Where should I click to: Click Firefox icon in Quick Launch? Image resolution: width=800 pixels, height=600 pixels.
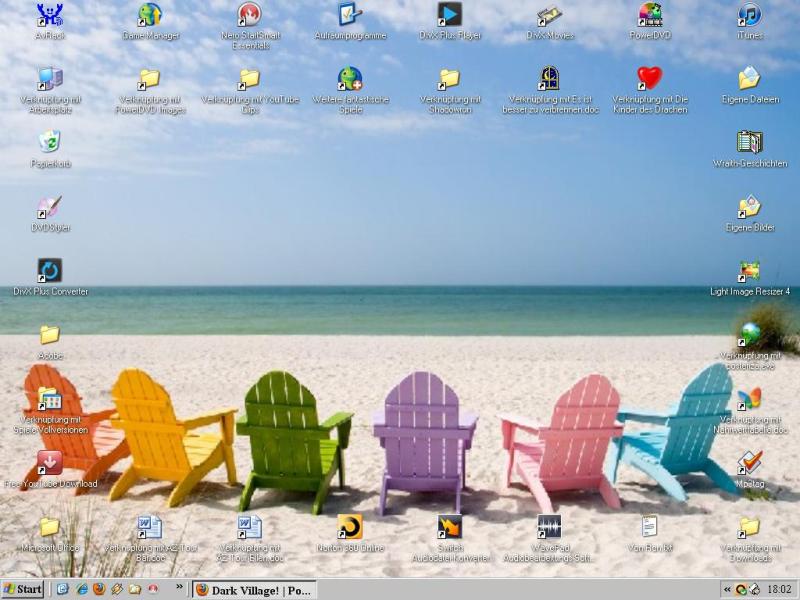pyautogui.click(x=98, y=589)
